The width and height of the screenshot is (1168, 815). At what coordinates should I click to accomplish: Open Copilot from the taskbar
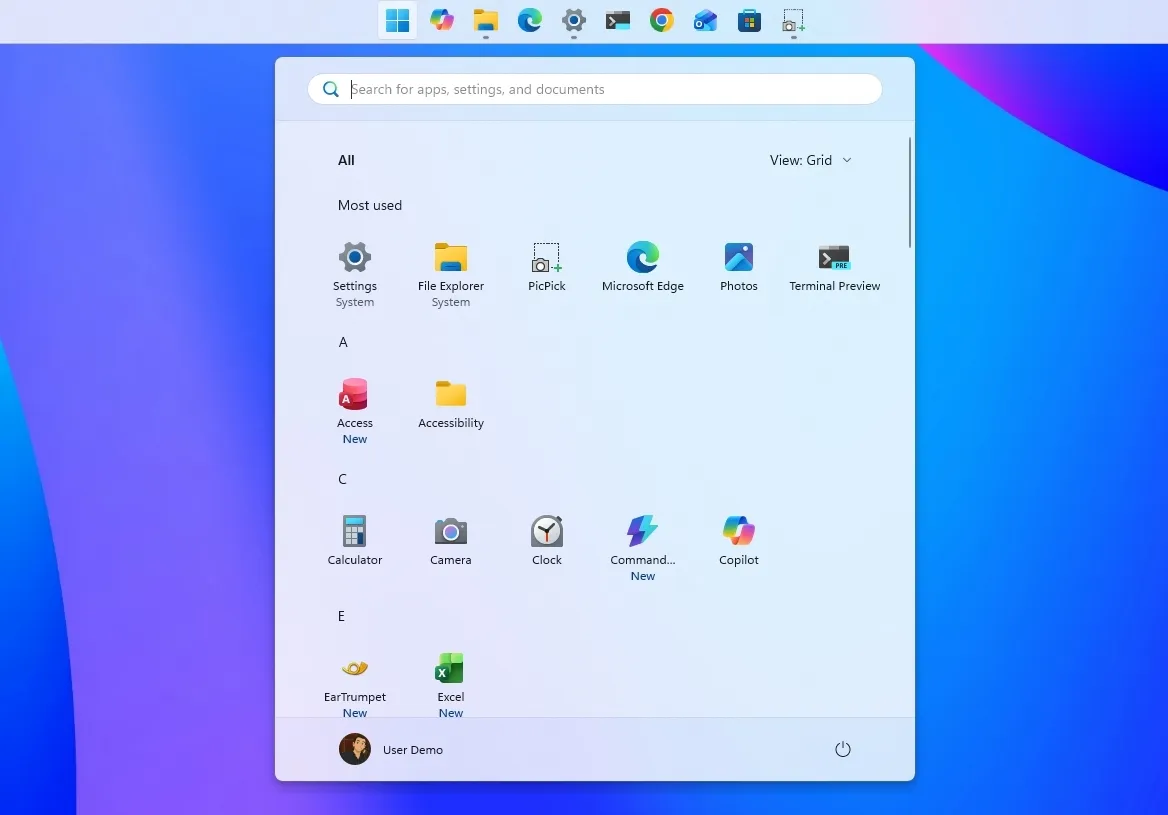(442, 20)
